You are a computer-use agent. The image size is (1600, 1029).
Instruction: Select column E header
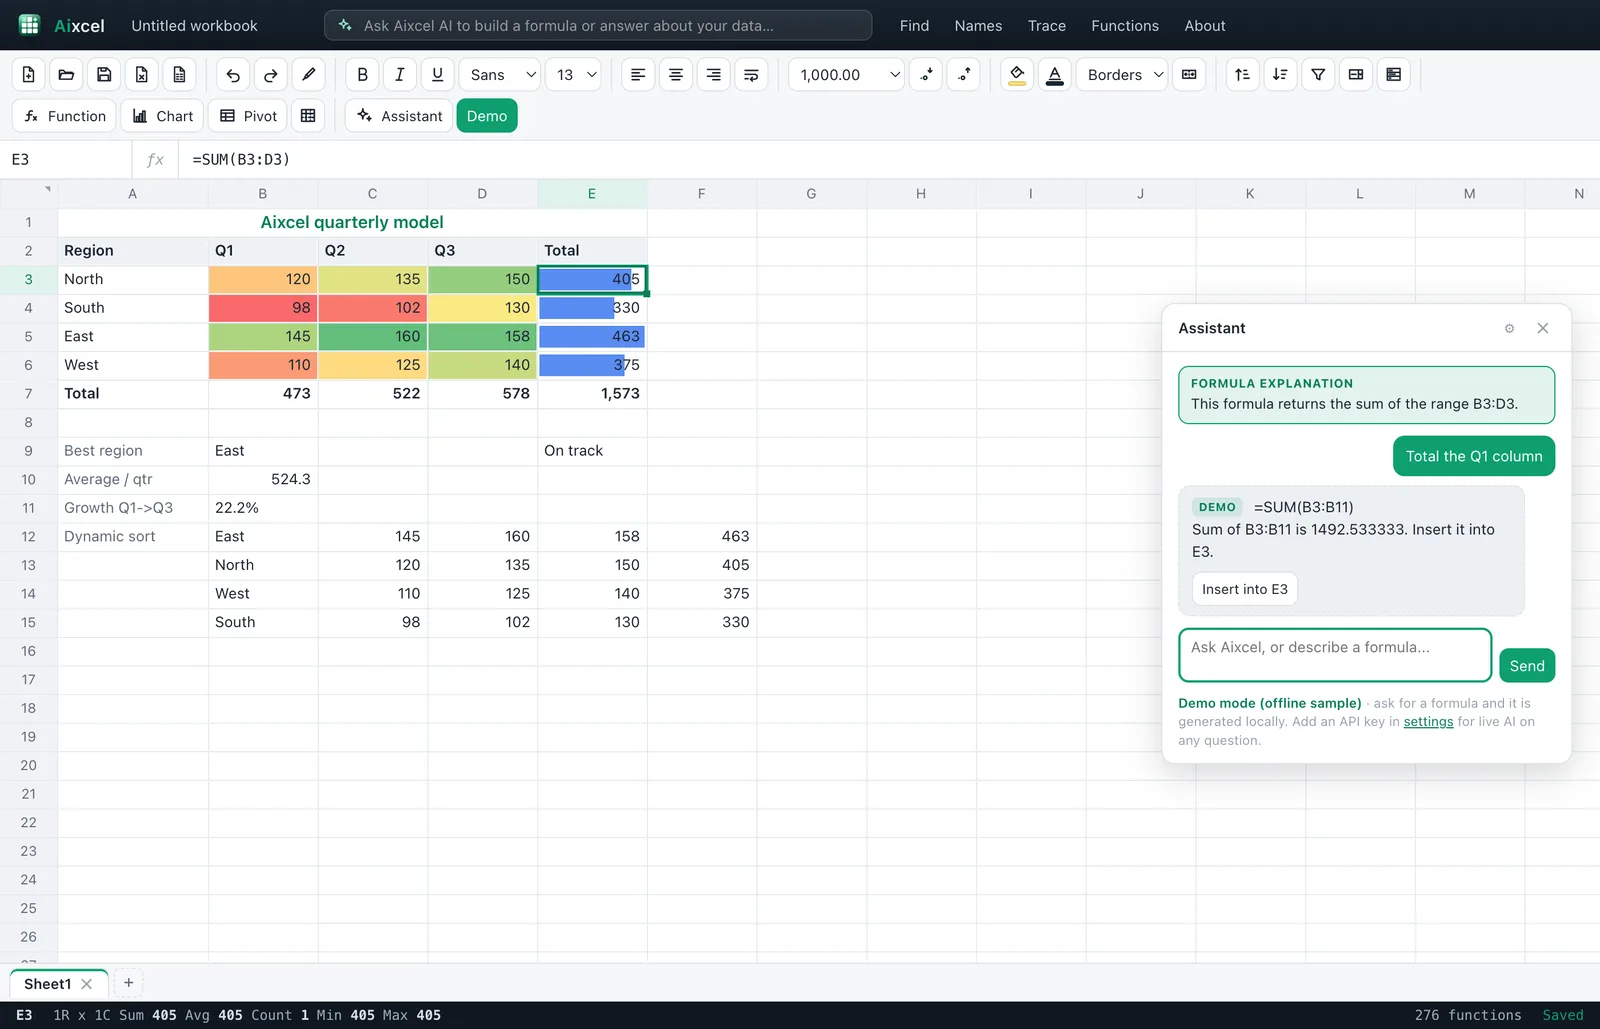[592, 194]
